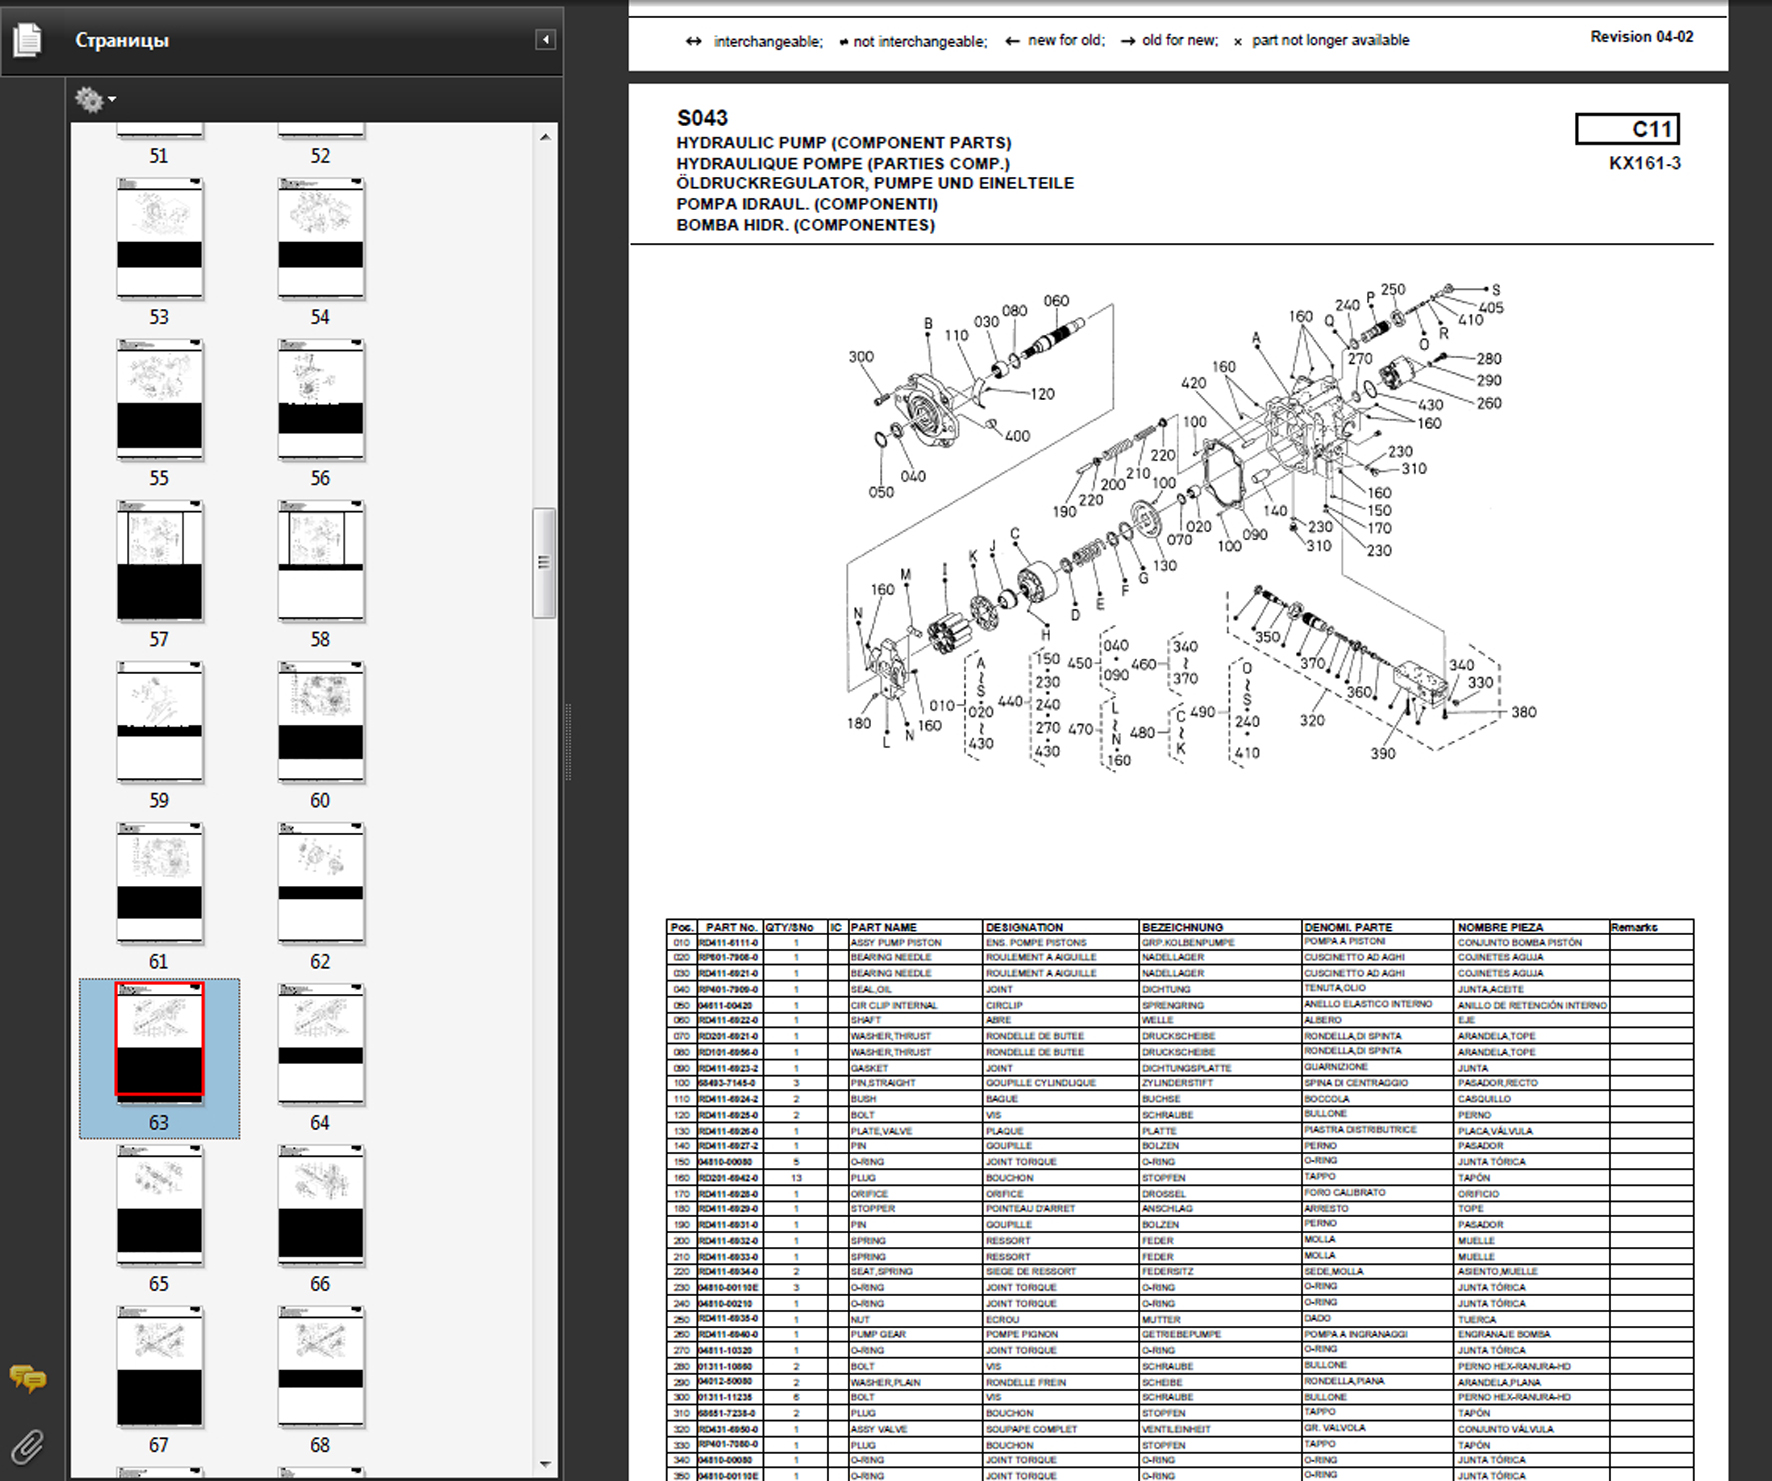Click the S043 section heading
This screenshot has height=1481, width=1772.
point(702,118)
